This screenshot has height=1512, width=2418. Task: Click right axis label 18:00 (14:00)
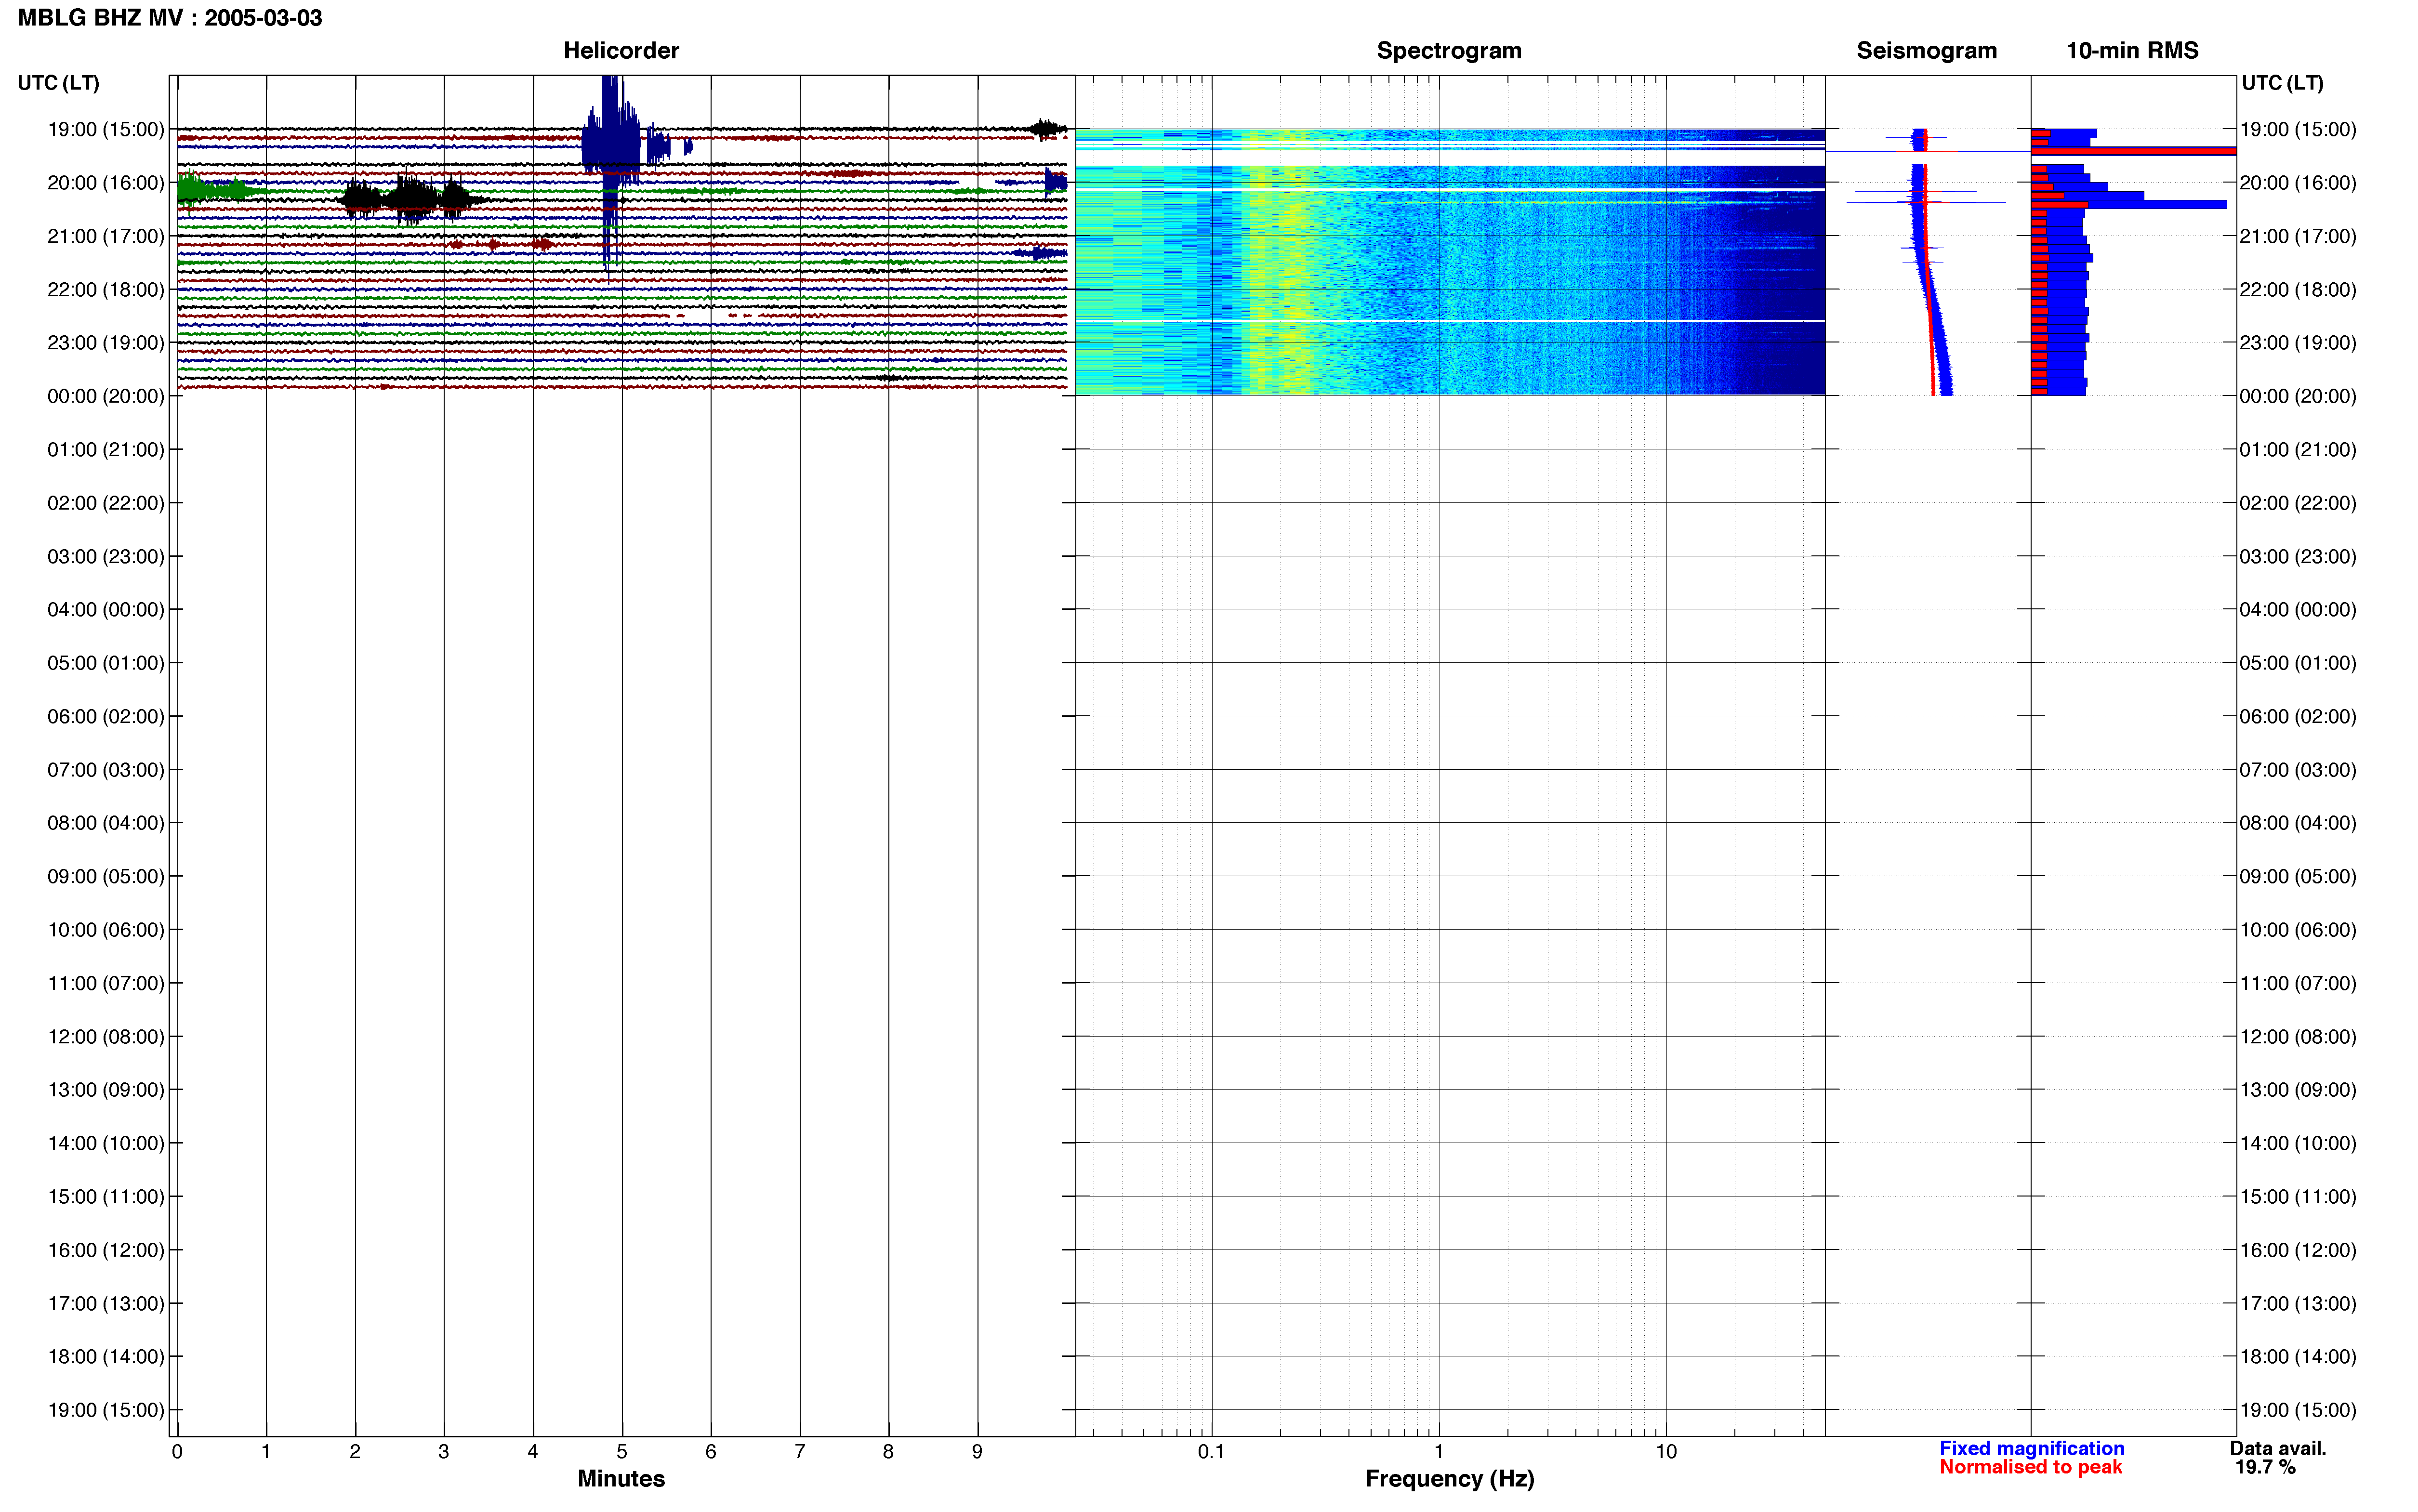(2298, 1356)
